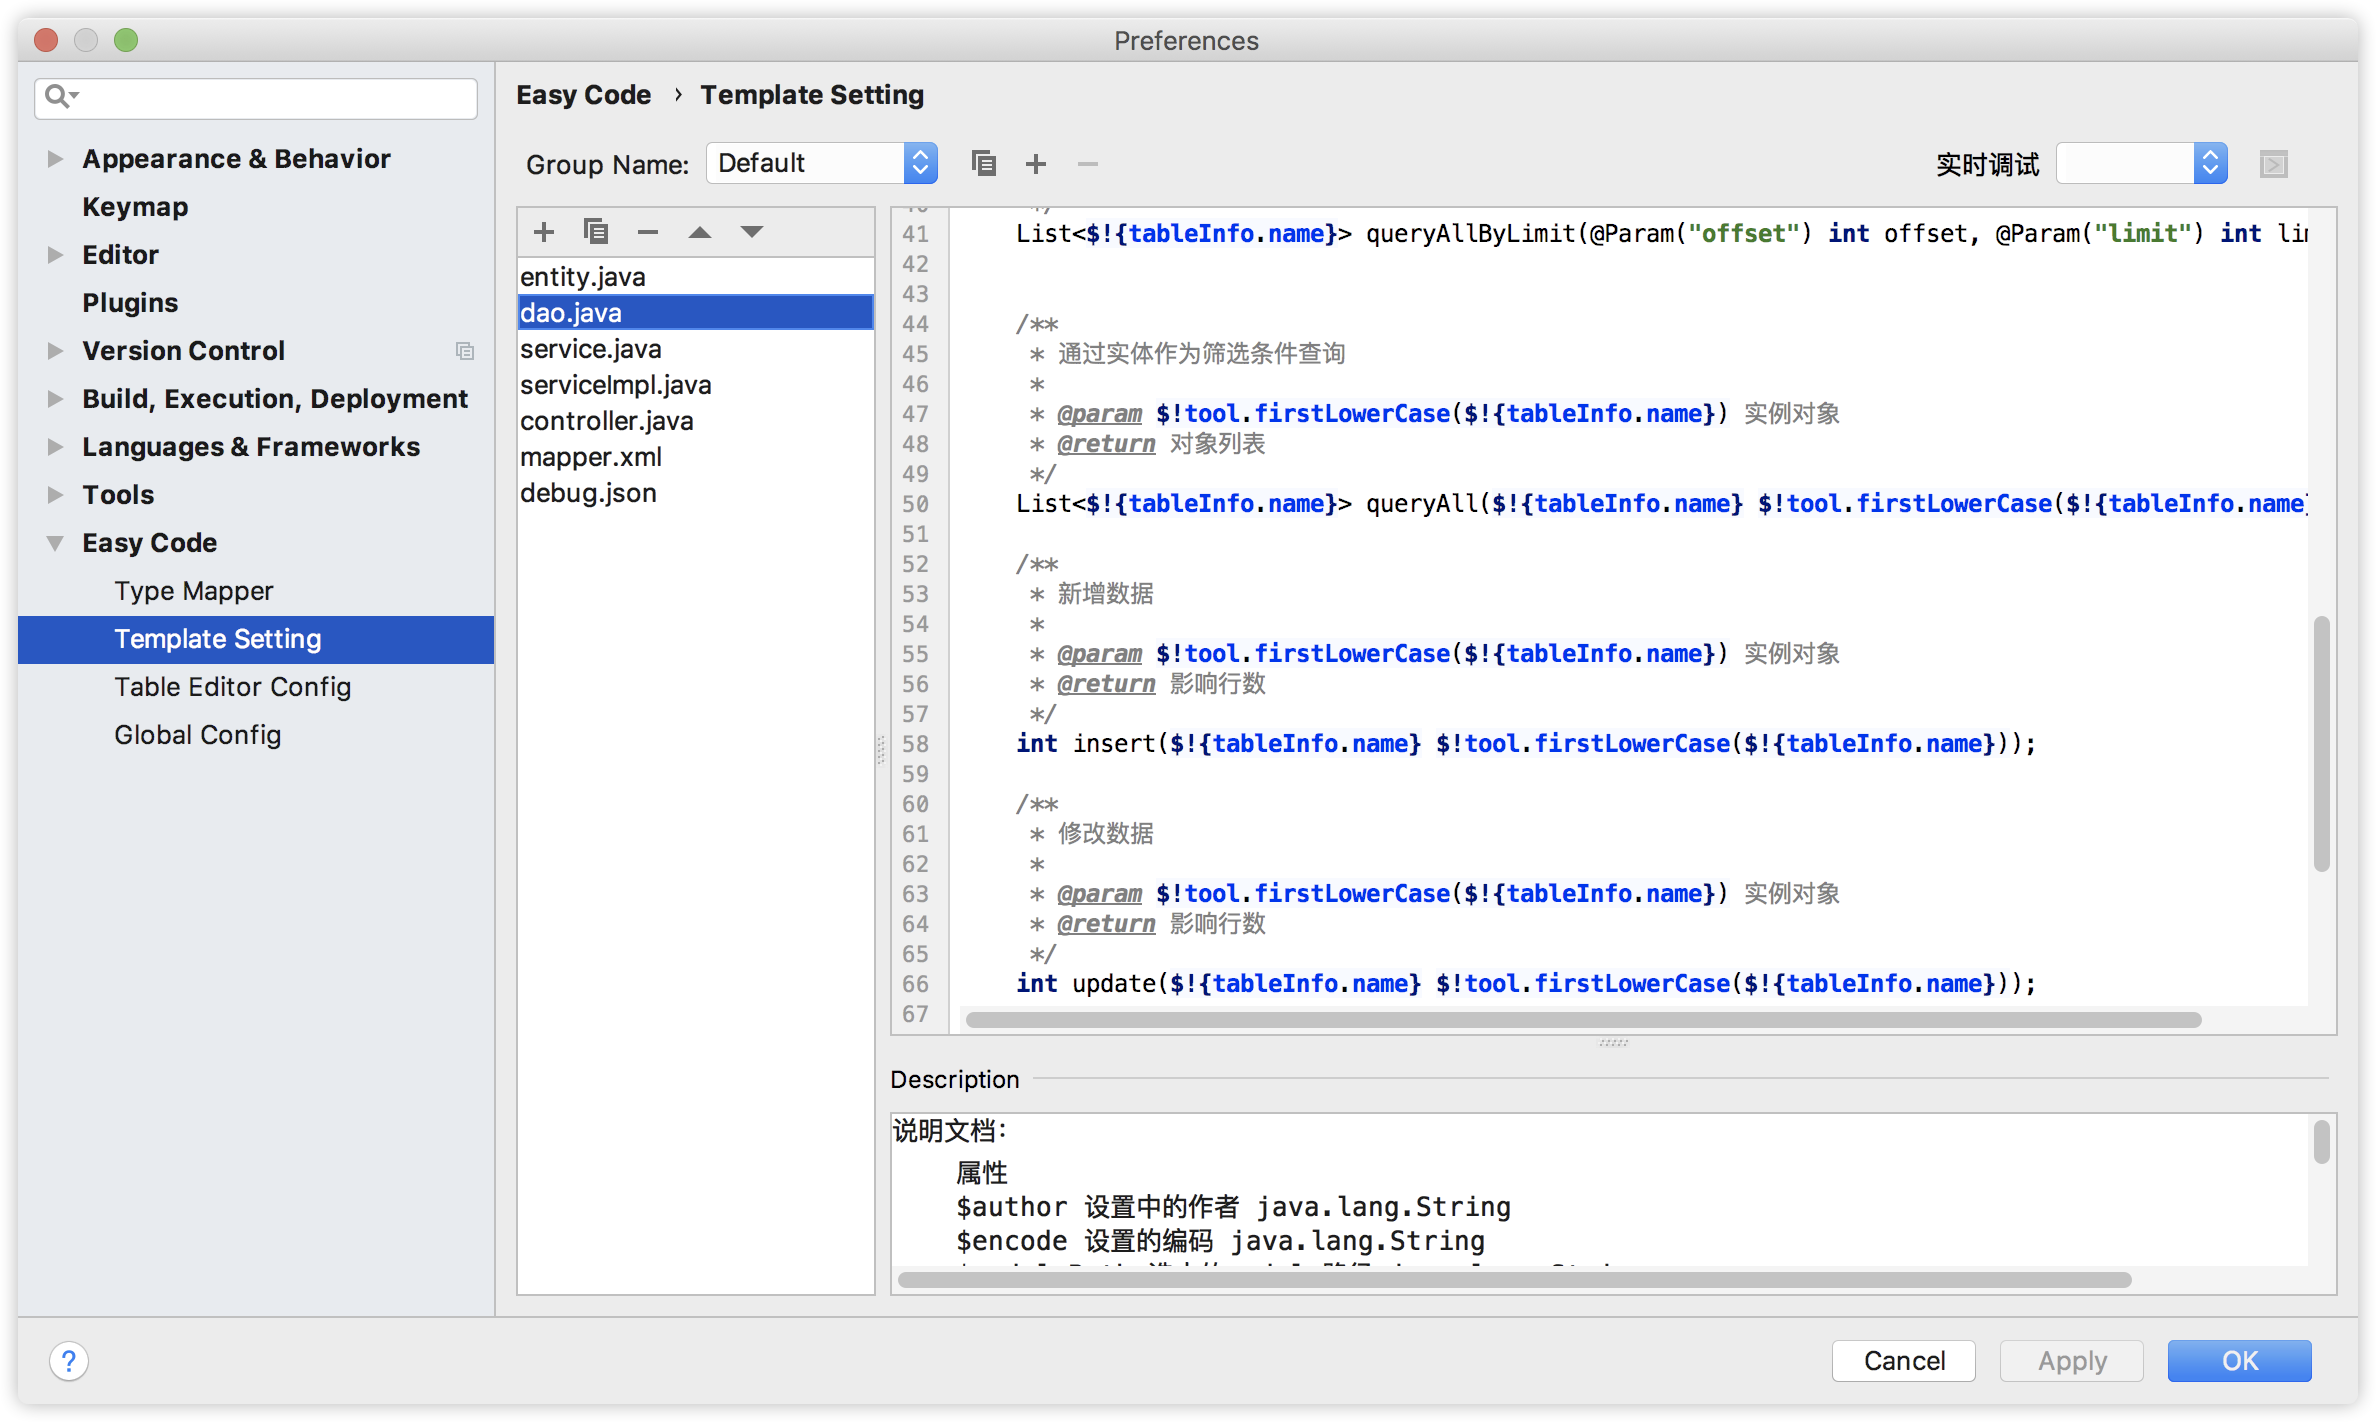This screenshot has height=1422, width=2376.
Task: Select the entity.java template file
Action: tap(580, 276)
